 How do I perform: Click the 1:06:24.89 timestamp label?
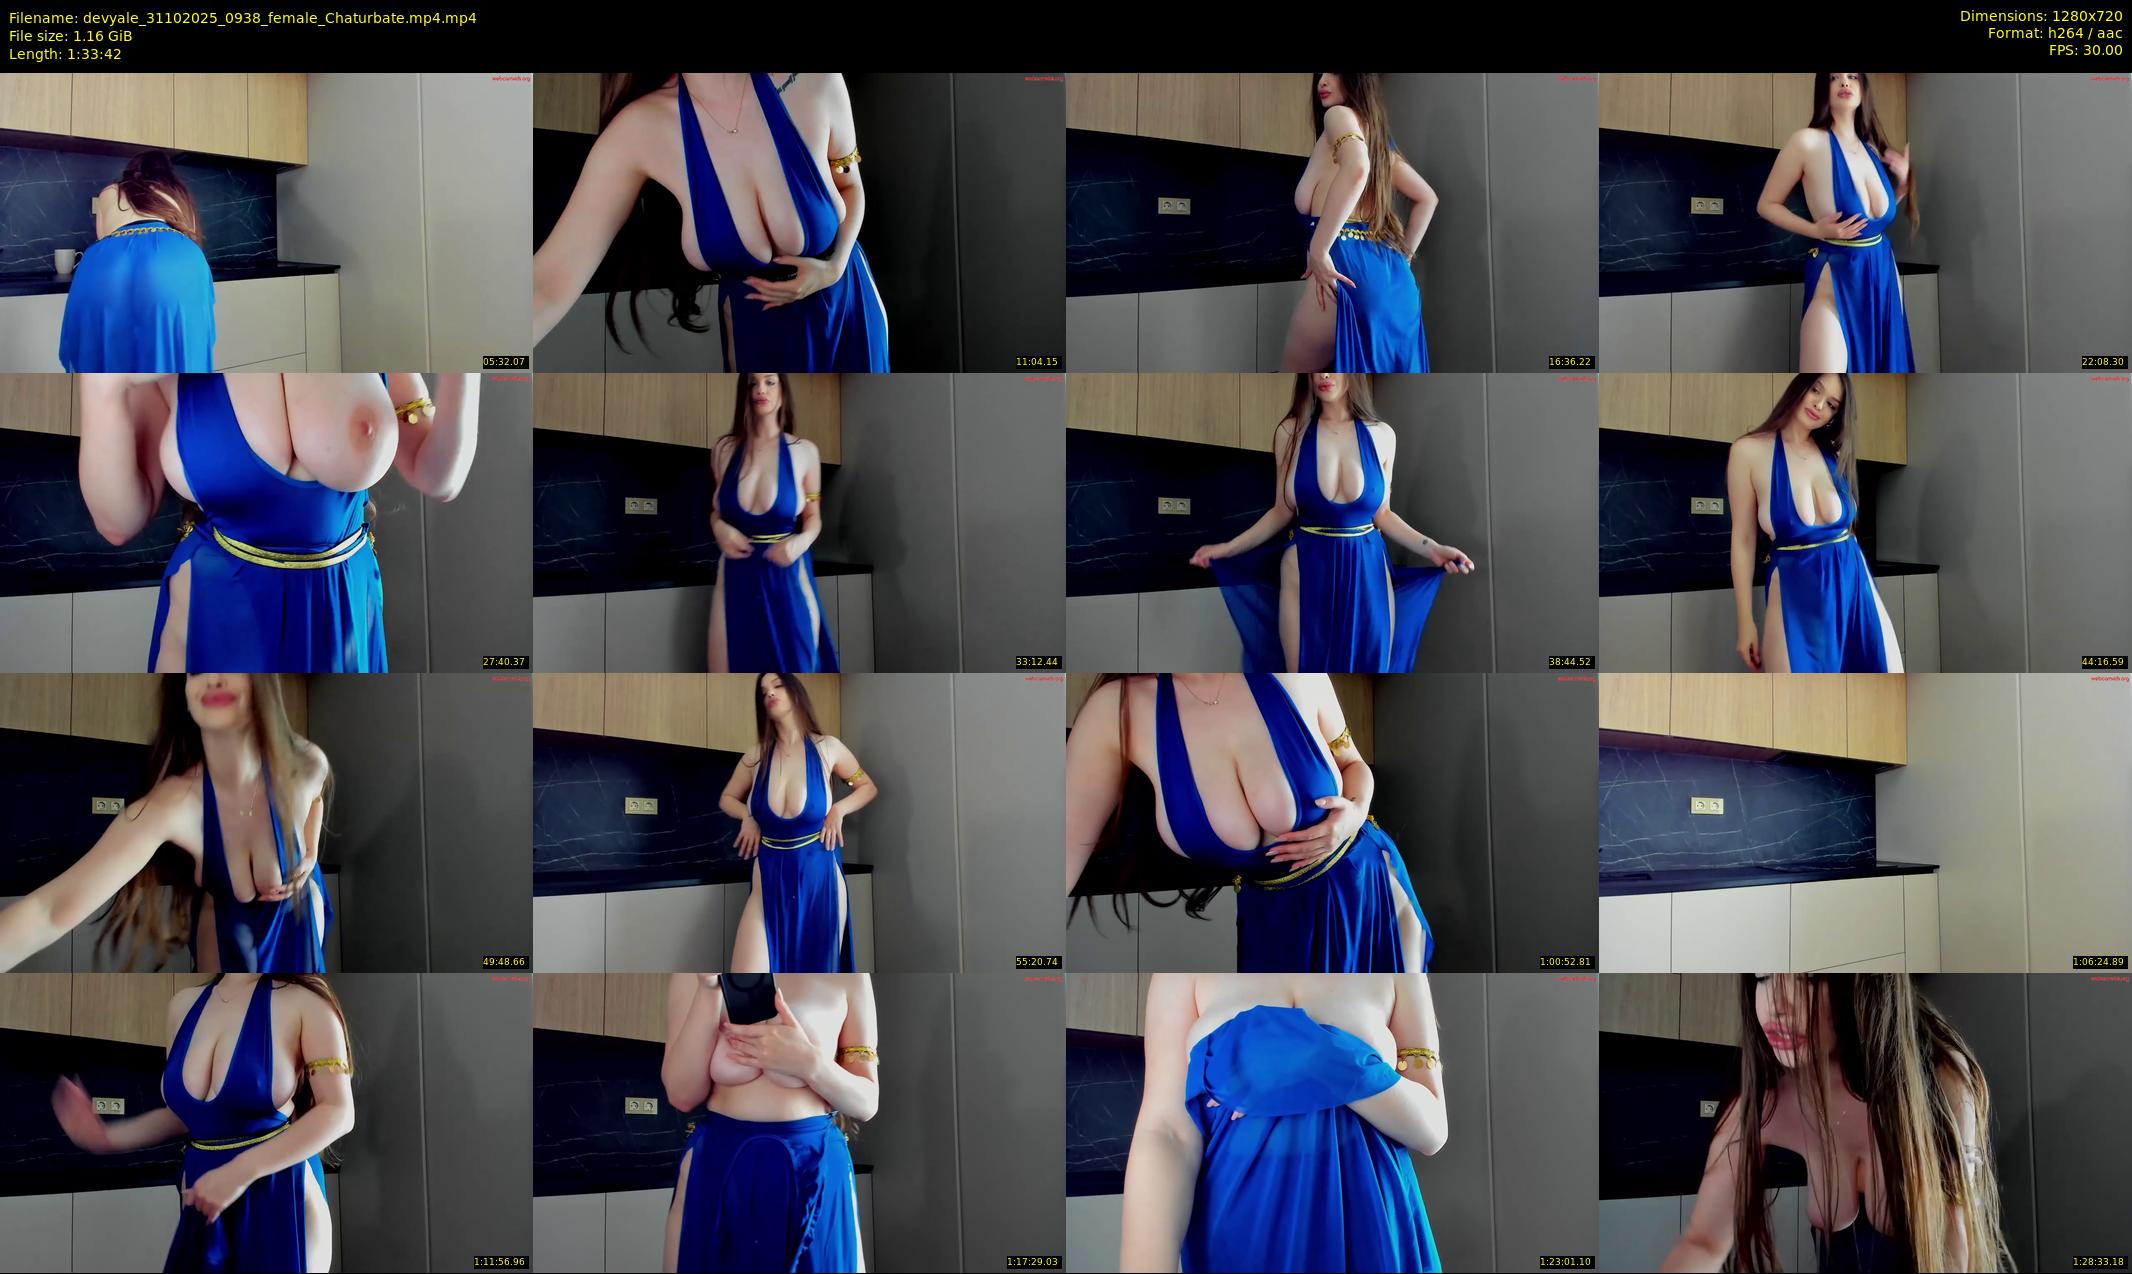tap(2100, 962)
